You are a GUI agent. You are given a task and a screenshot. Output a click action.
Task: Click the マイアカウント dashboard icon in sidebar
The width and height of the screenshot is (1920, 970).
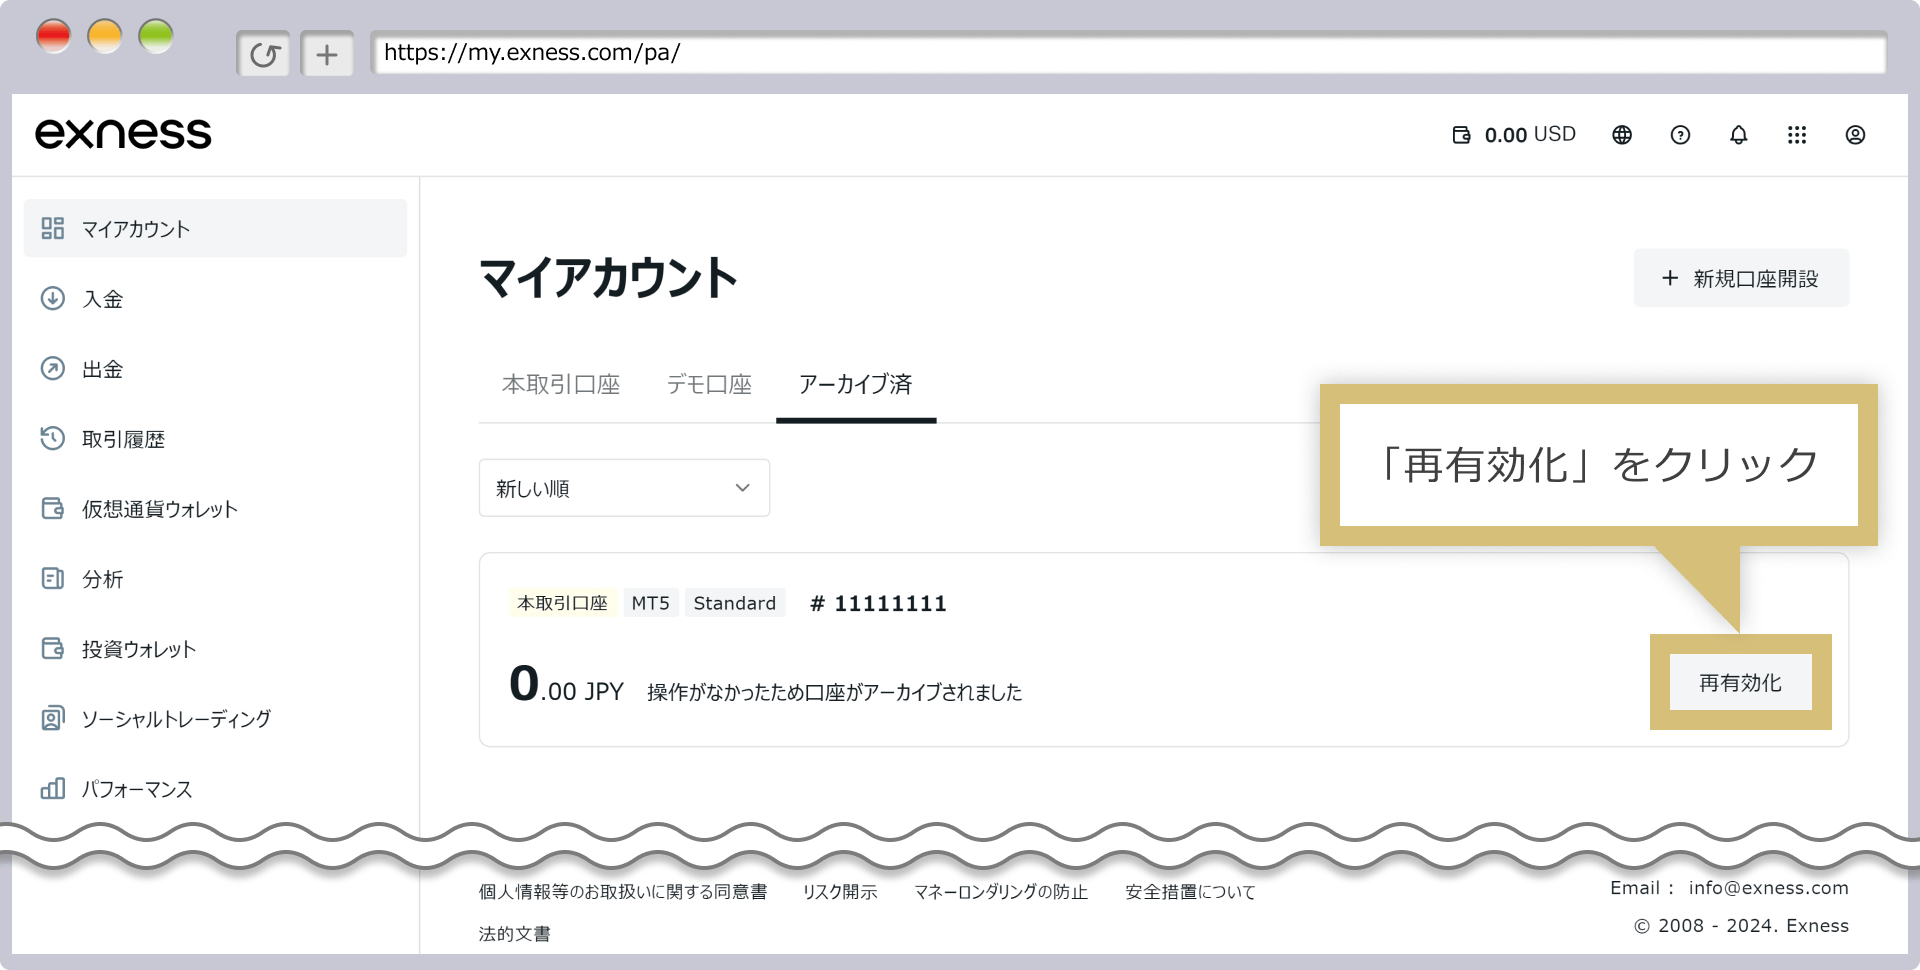pos(52,228)
